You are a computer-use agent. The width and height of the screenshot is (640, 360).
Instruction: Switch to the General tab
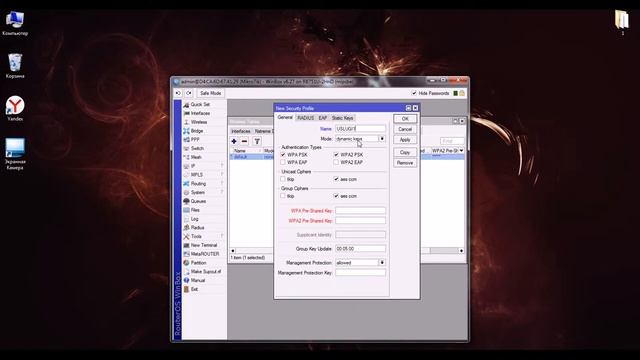tap(285, 118)
